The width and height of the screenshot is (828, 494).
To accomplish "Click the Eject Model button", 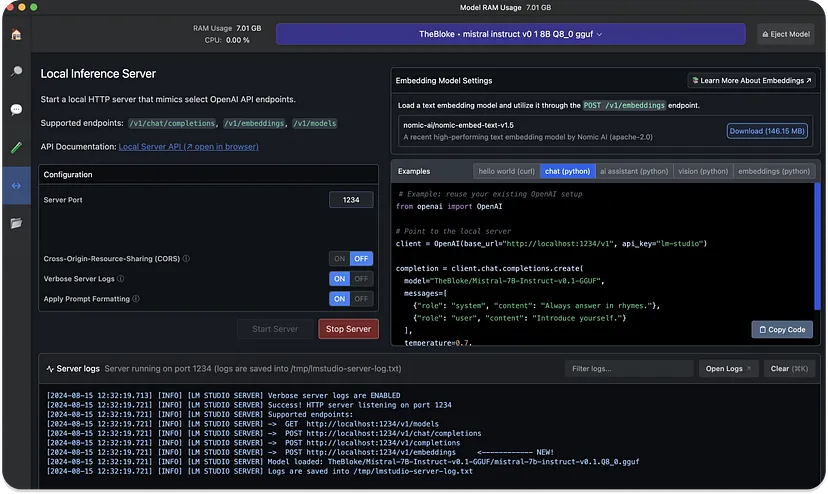I will click(x=786, y=34).
